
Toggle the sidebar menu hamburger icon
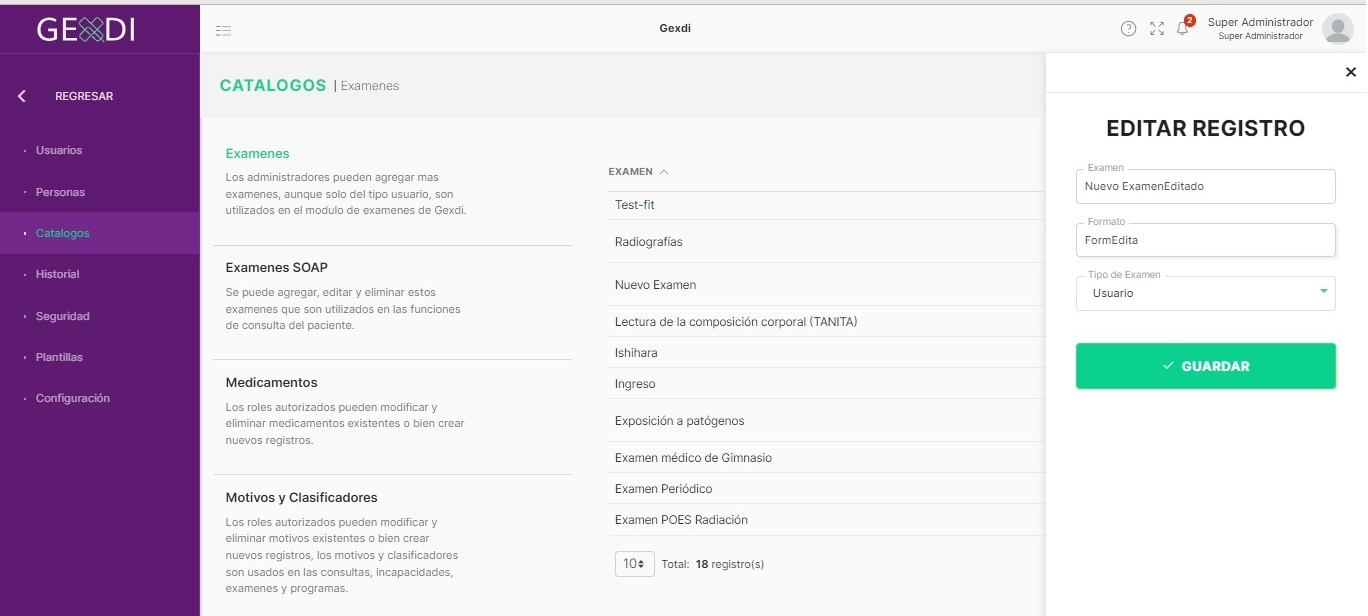(x=224, y=30)
